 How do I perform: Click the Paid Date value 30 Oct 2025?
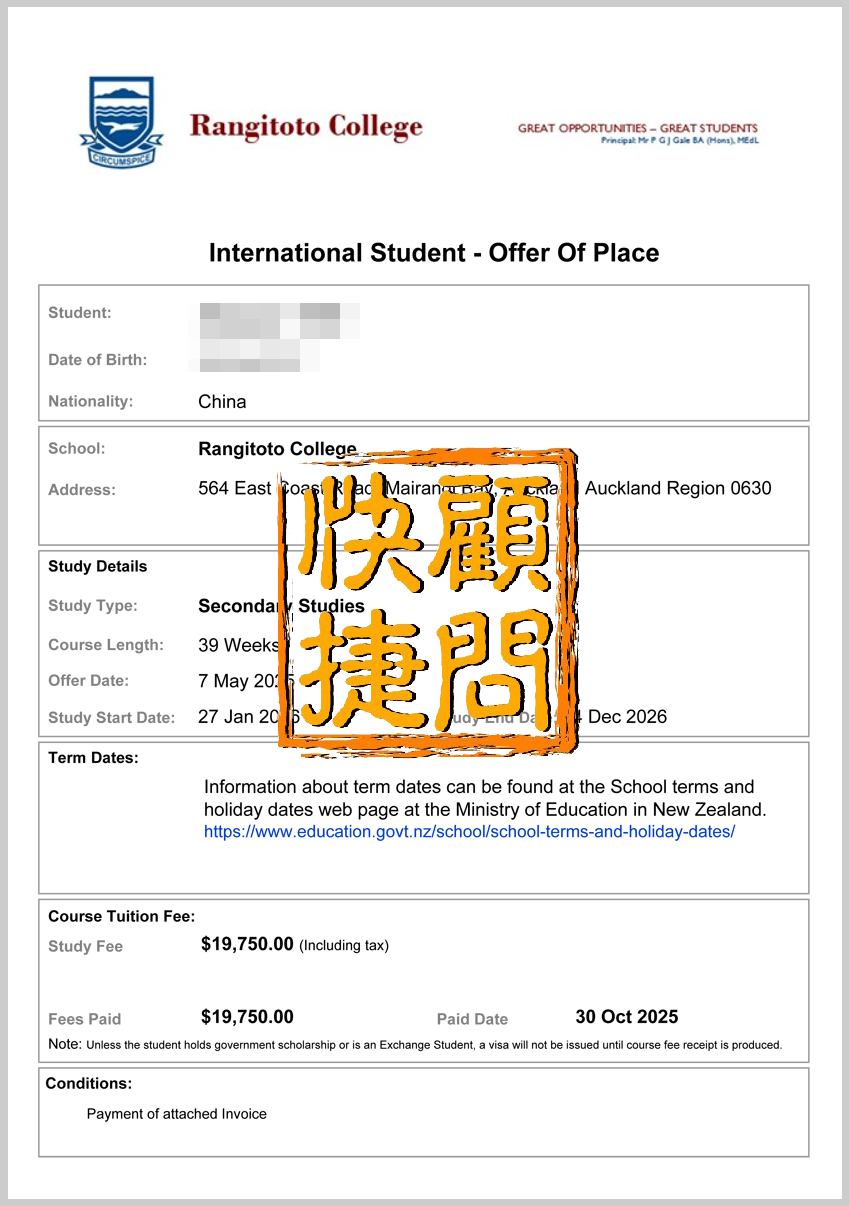[626, 1016]
